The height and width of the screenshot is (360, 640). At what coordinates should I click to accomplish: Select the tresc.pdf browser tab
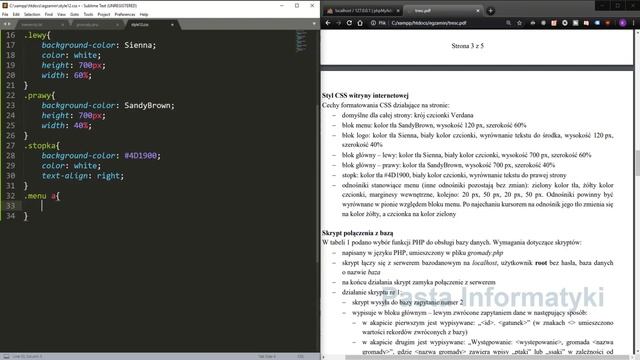(x=442, y=11)
